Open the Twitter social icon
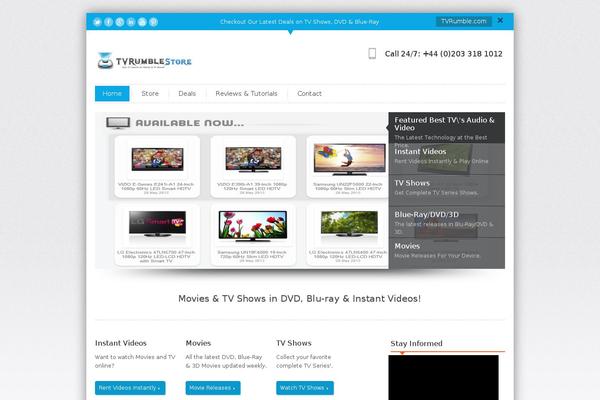 coord(97,22)
